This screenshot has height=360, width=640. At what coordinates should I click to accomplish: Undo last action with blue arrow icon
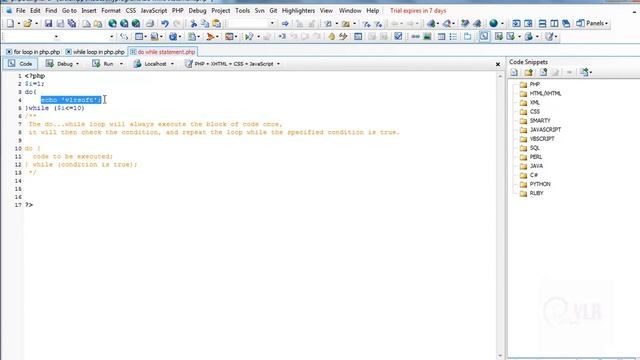click(164, 24)
